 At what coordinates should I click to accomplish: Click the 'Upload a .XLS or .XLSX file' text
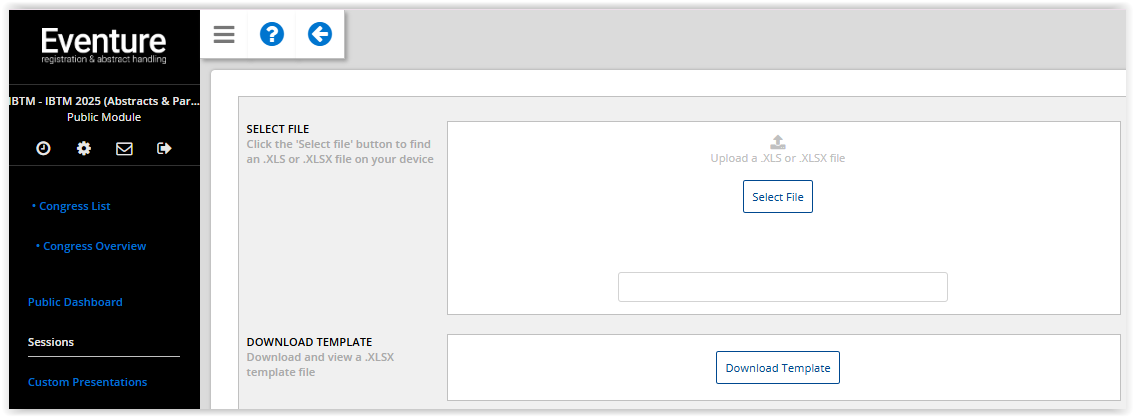click(777, 158)
